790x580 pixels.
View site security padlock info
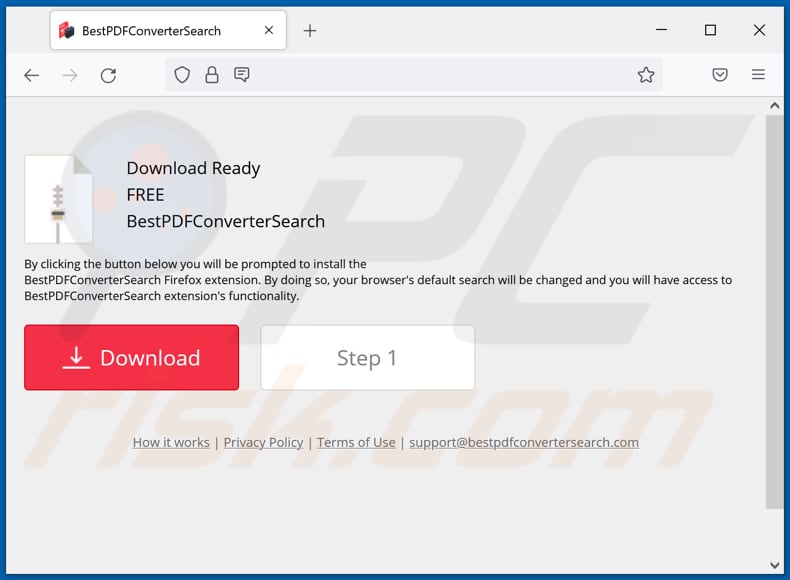click(212, 75)
